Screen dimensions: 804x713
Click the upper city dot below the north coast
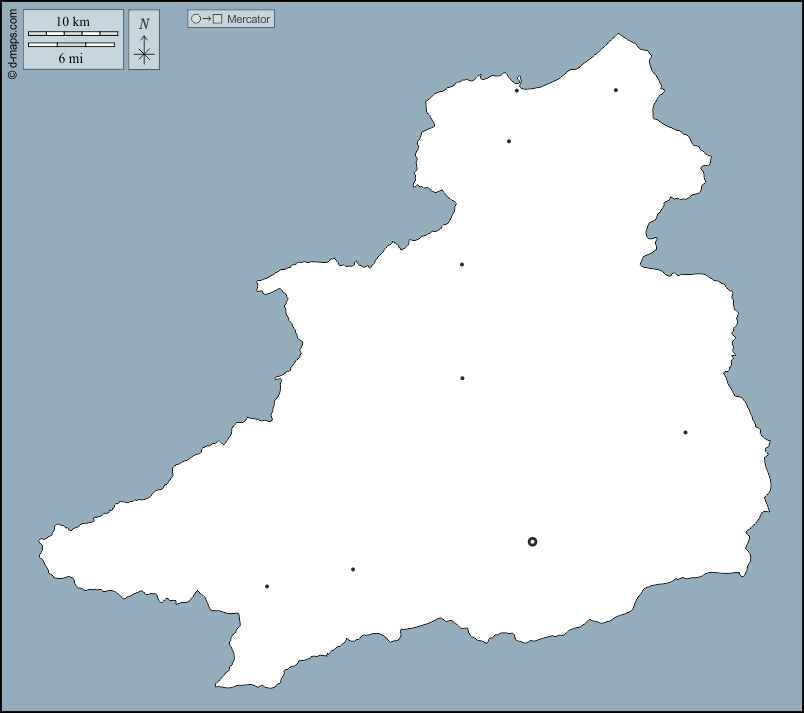point(511,140)
